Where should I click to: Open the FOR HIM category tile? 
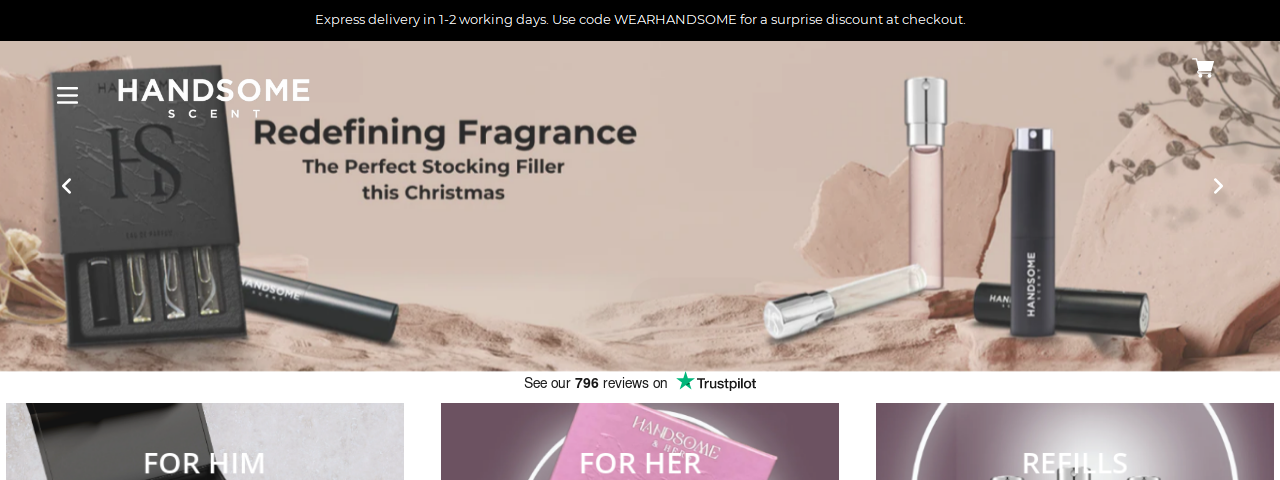pyautogui.click(x=205, y=442)
